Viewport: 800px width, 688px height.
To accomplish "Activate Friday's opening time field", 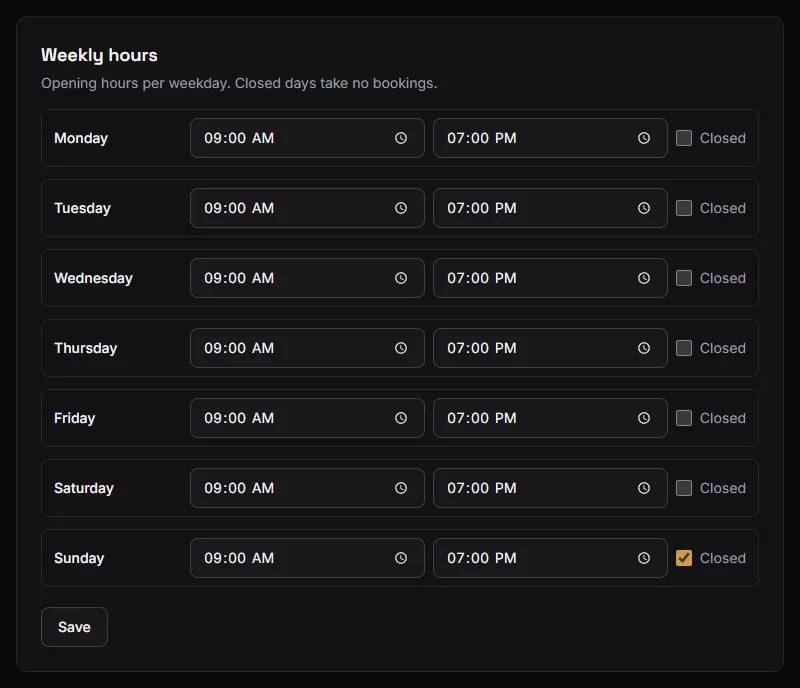I will [307, 418].
